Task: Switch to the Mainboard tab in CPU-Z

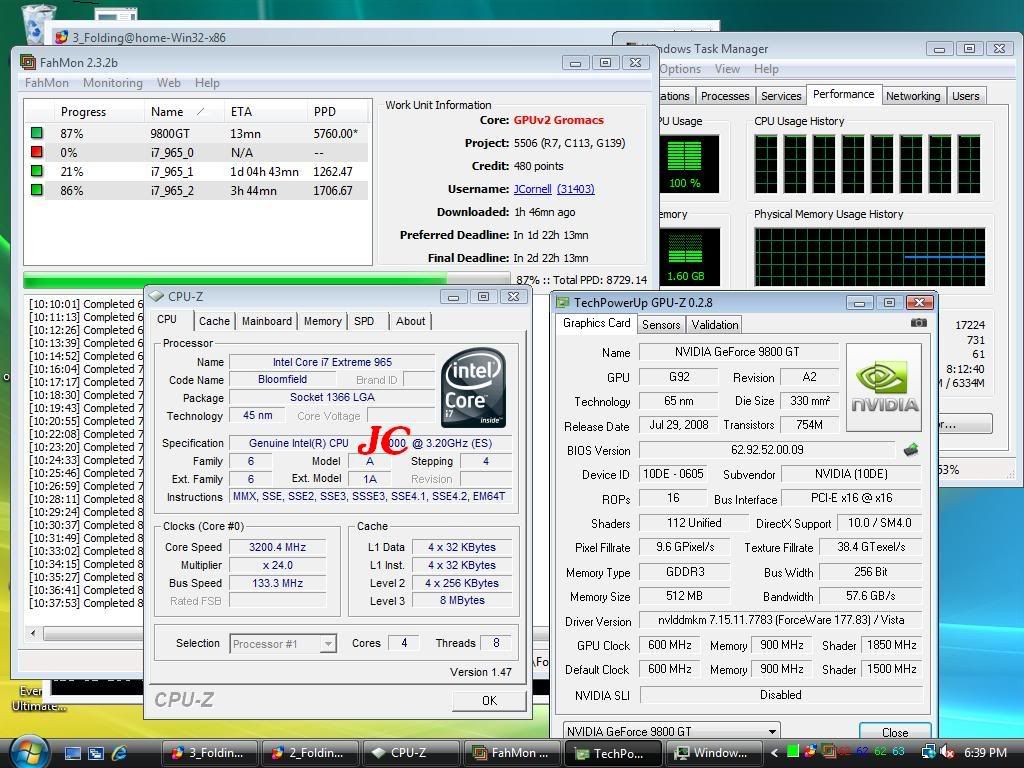Action: click(266, 321)
